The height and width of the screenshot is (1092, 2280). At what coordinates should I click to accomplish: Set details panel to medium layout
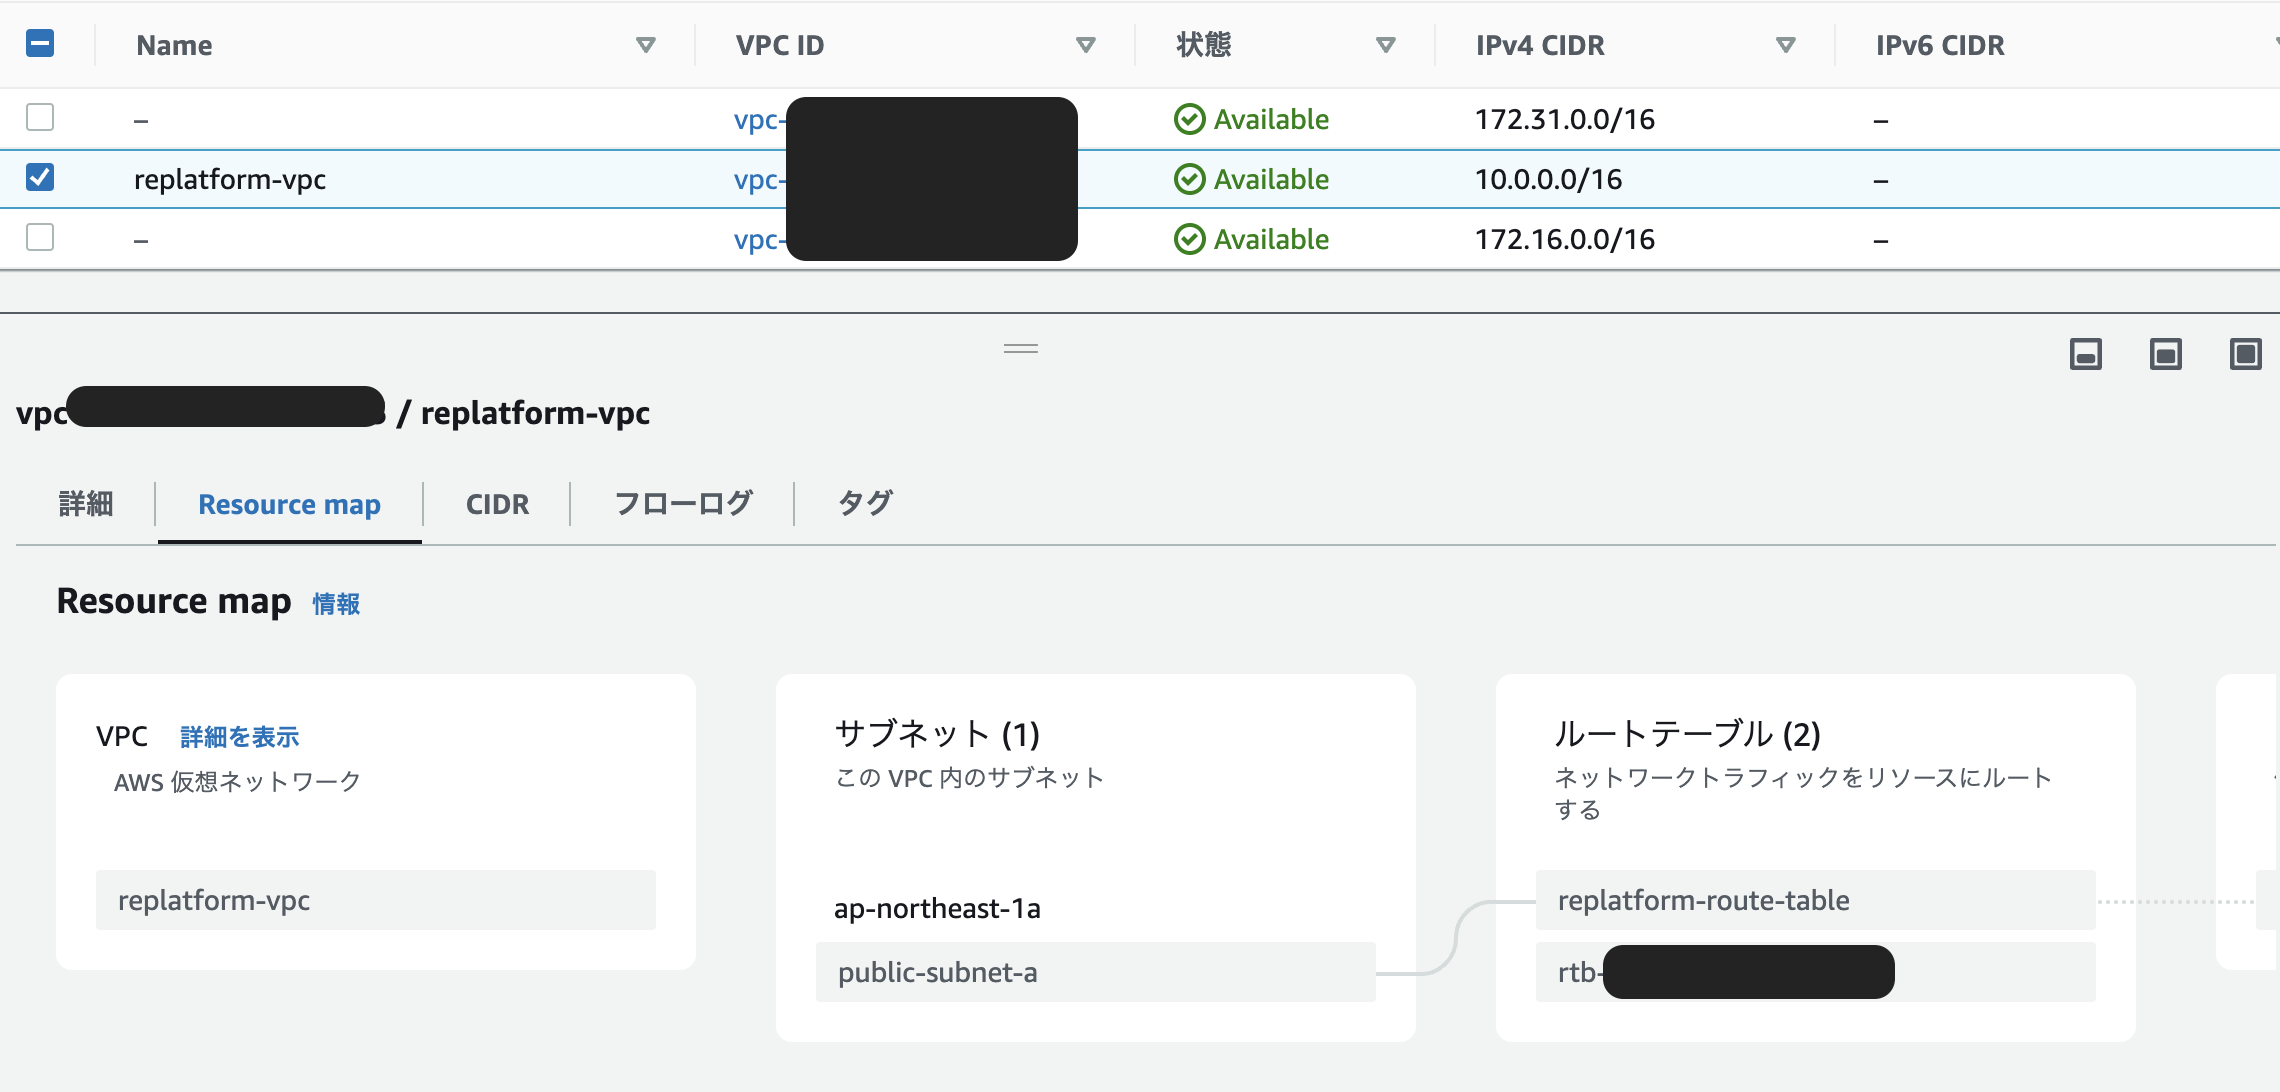[2166, 354]
